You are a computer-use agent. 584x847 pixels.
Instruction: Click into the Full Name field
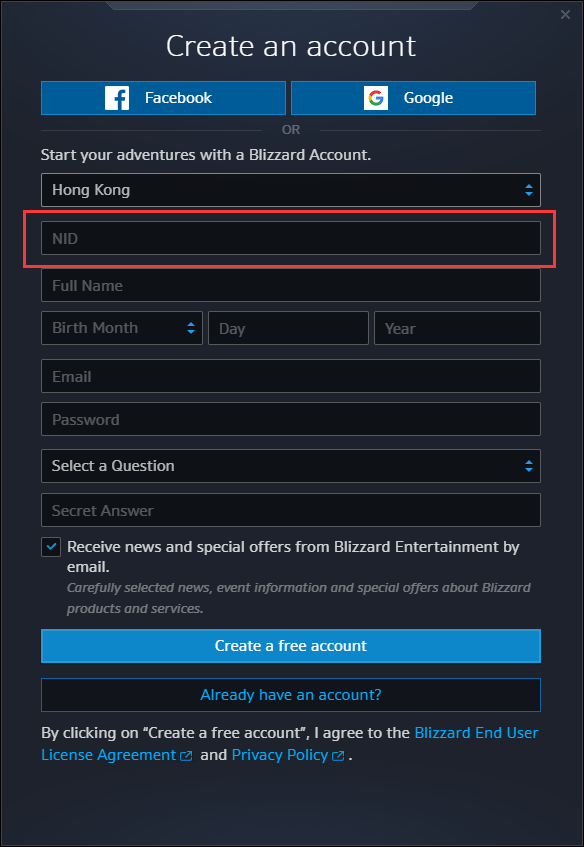291,285
